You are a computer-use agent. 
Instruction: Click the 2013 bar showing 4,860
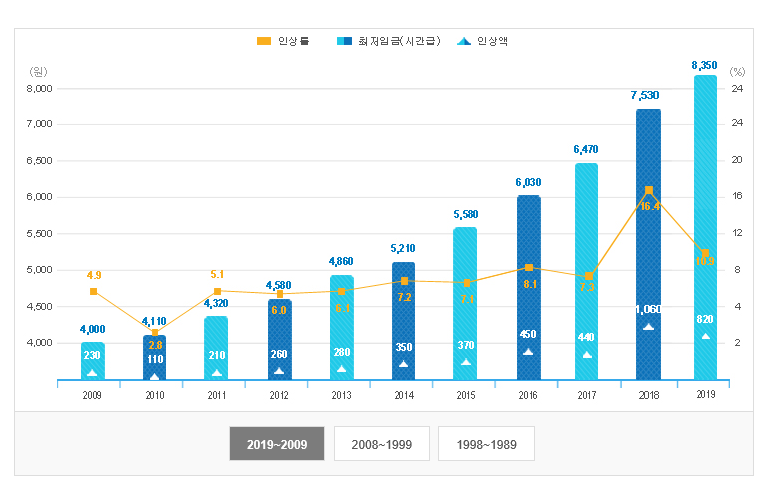tap(342, 320)
